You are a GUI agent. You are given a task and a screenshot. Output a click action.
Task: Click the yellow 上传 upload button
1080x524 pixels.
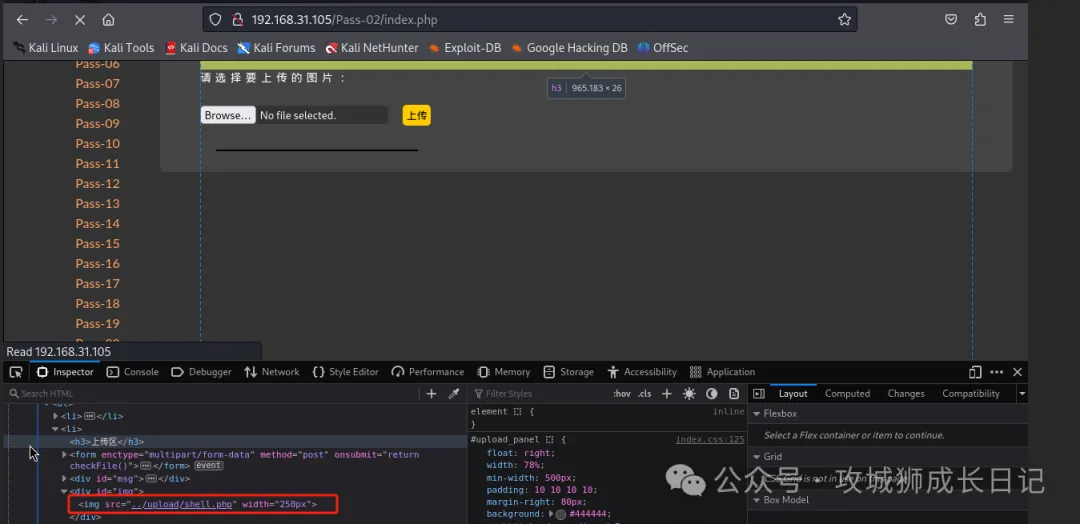pos(416,115)
